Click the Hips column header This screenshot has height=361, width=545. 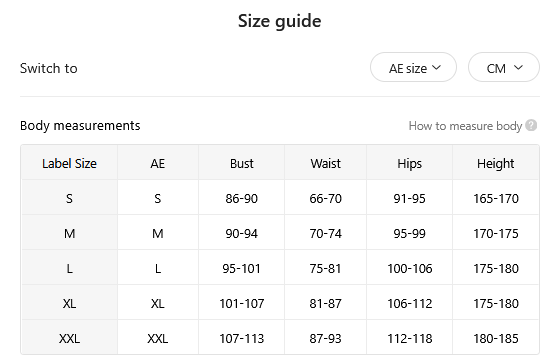pyautogui.click(x=409, y=163)
